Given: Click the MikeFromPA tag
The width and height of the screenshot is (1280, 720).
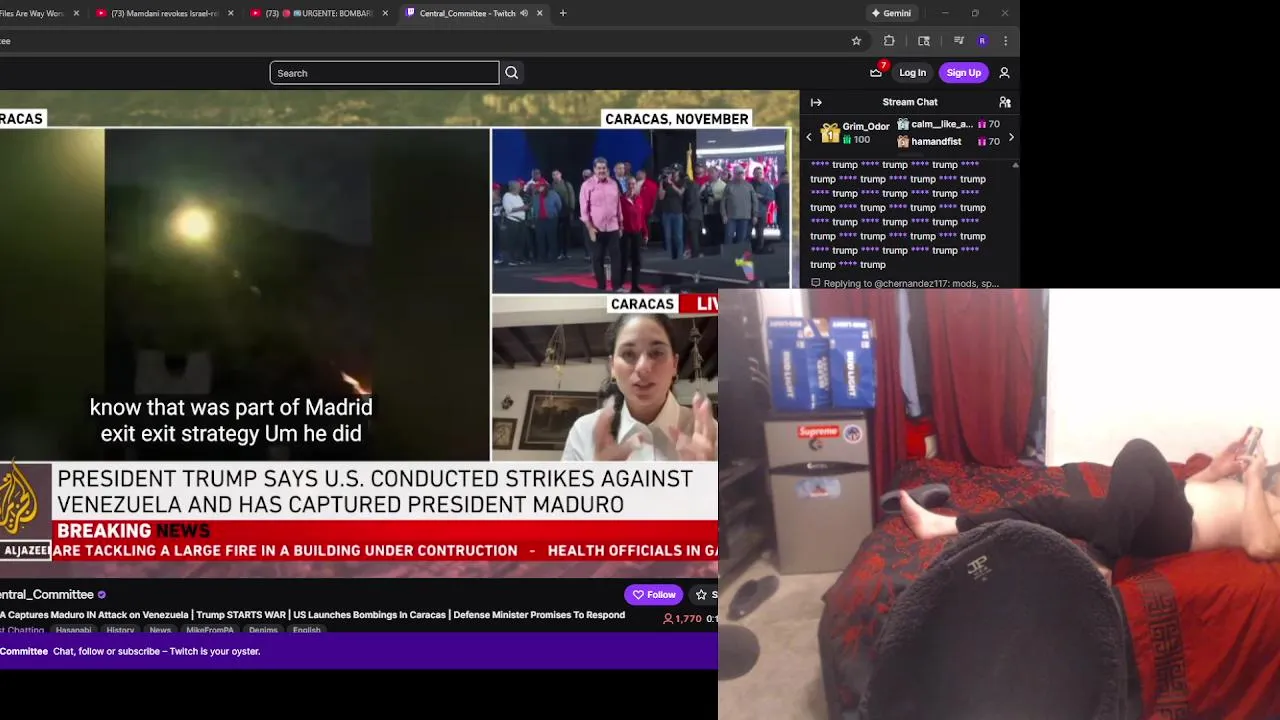Looking at the screenshot, I should pos(209,630).
